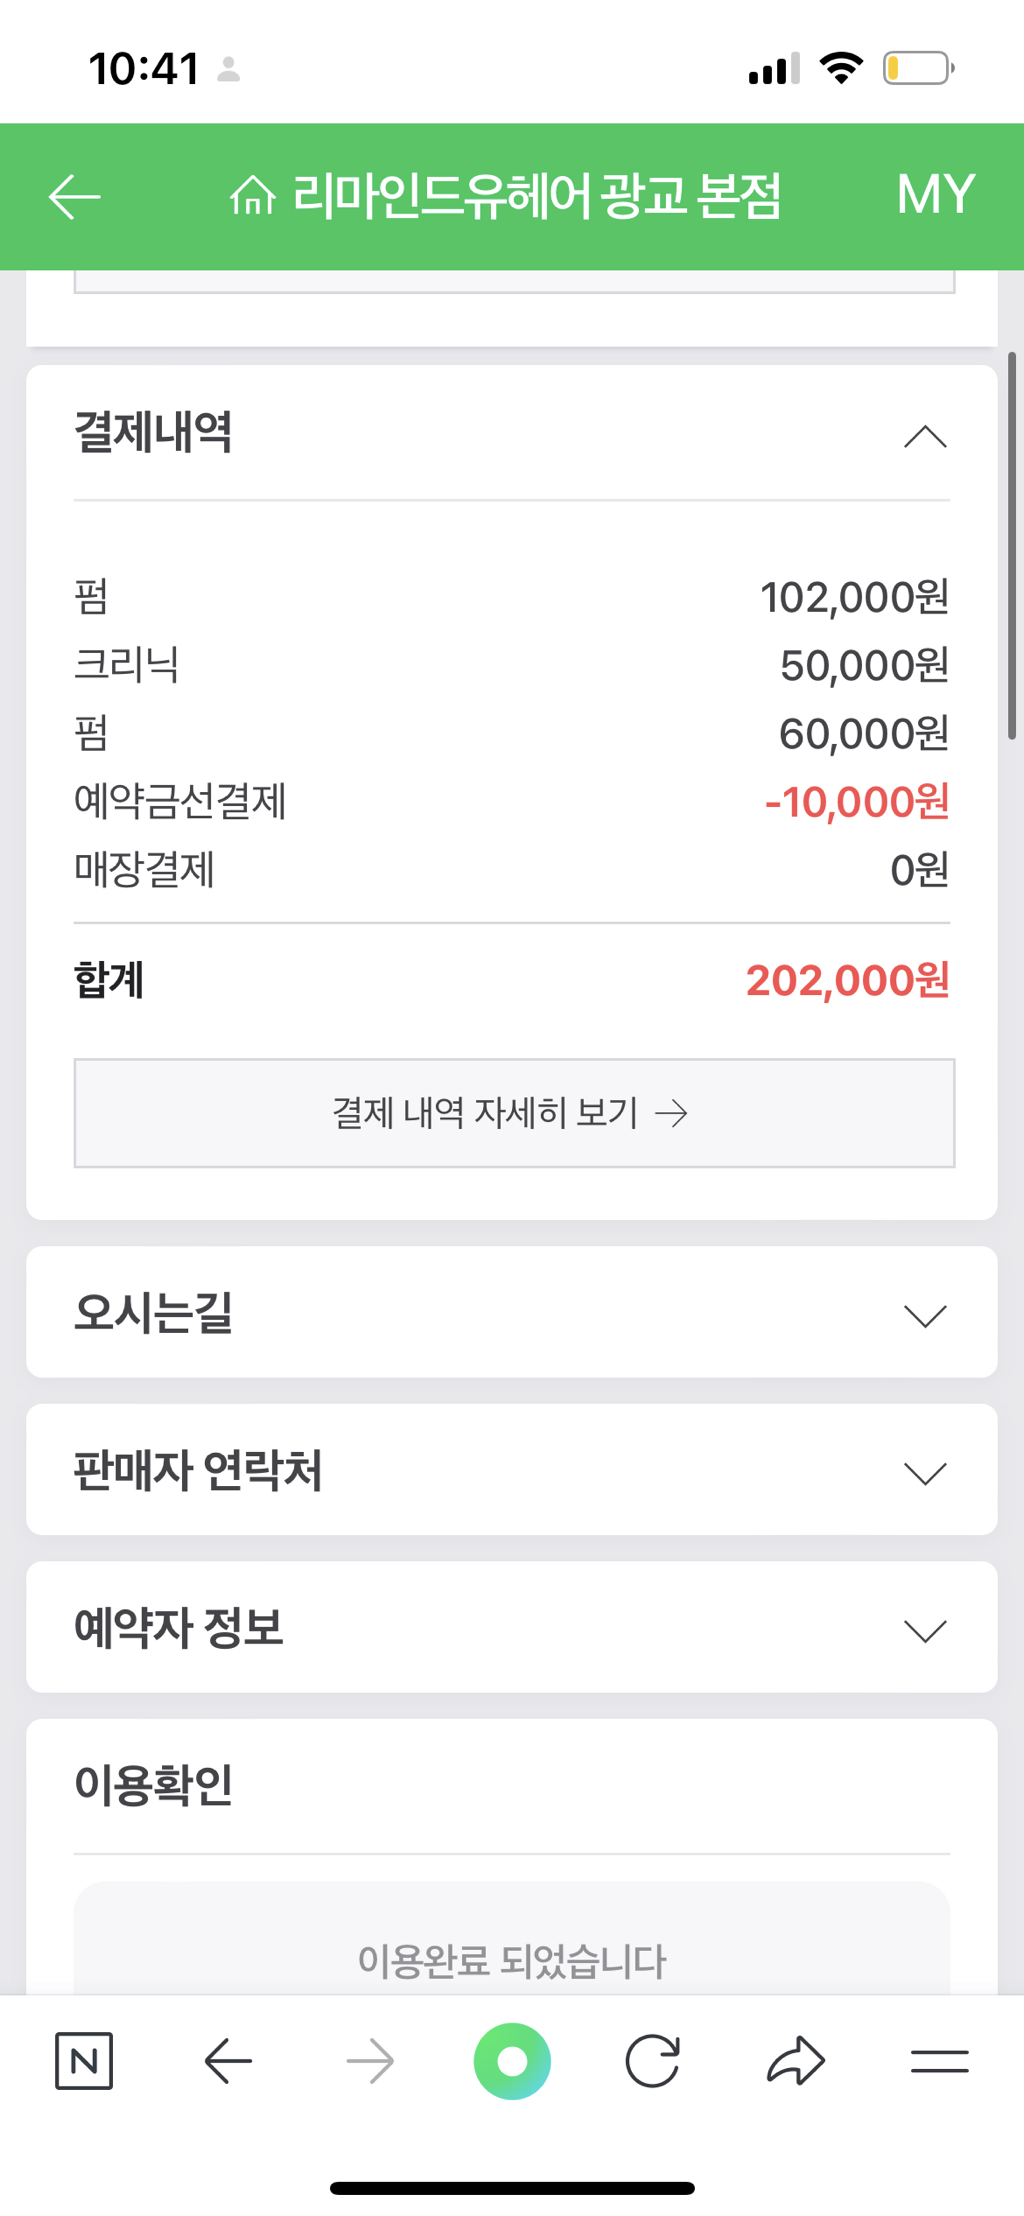The image size is (1024, 2216).
Task: Expand the 판매자 연락처 section
Action: click(x=924, y=1472)
